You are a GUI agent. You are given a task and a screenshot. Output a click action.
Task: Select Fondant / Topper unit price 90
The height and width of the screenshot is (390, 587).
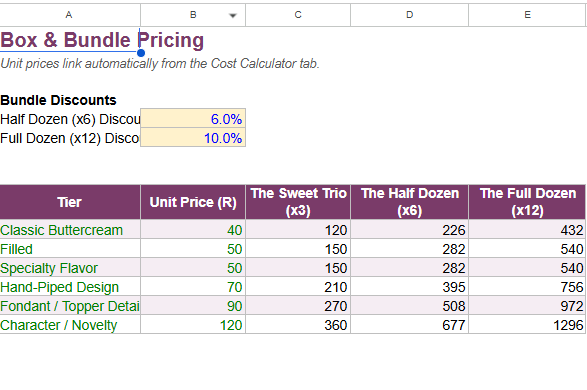pos(193,306)
